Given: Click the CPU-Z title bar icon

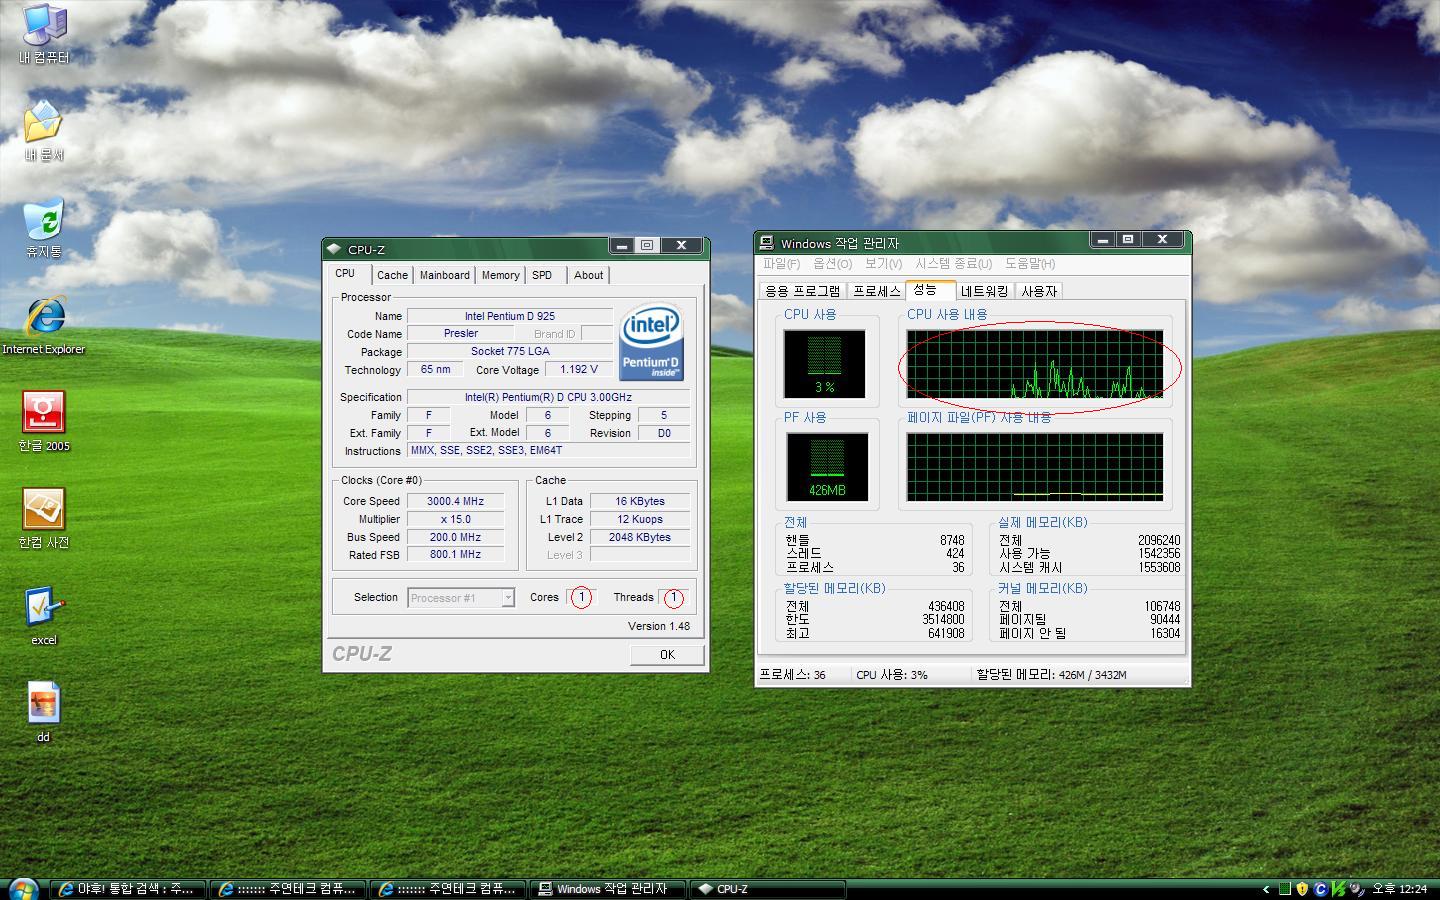Looking at the screenshot, I should (335, 249).
